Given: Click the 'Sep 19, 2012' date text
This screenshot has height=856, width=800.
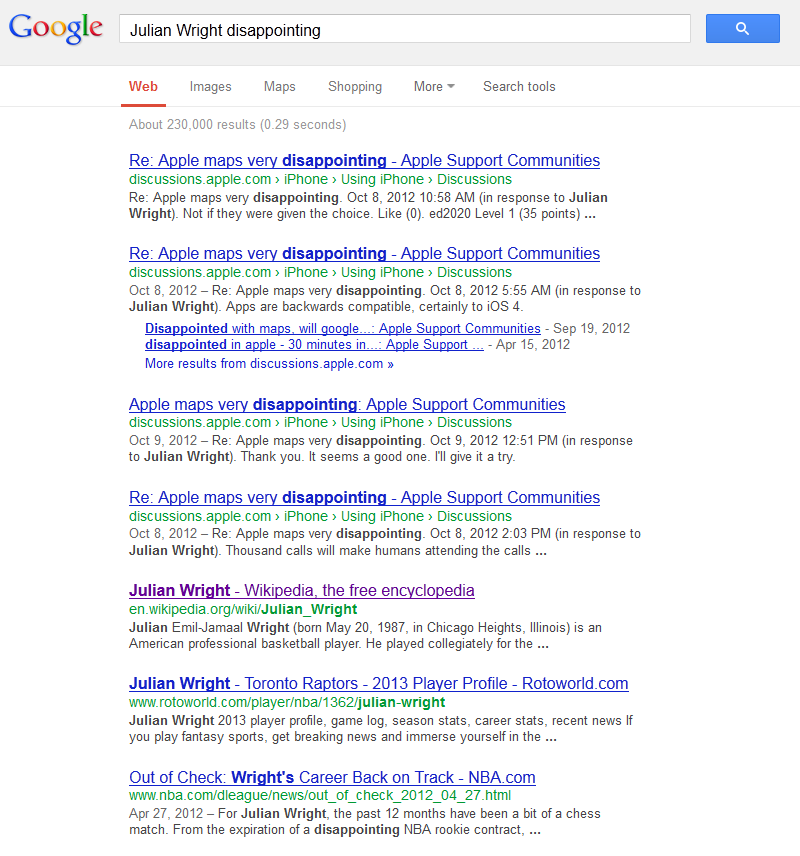Looking at the screenshot, I should (591, 329).
